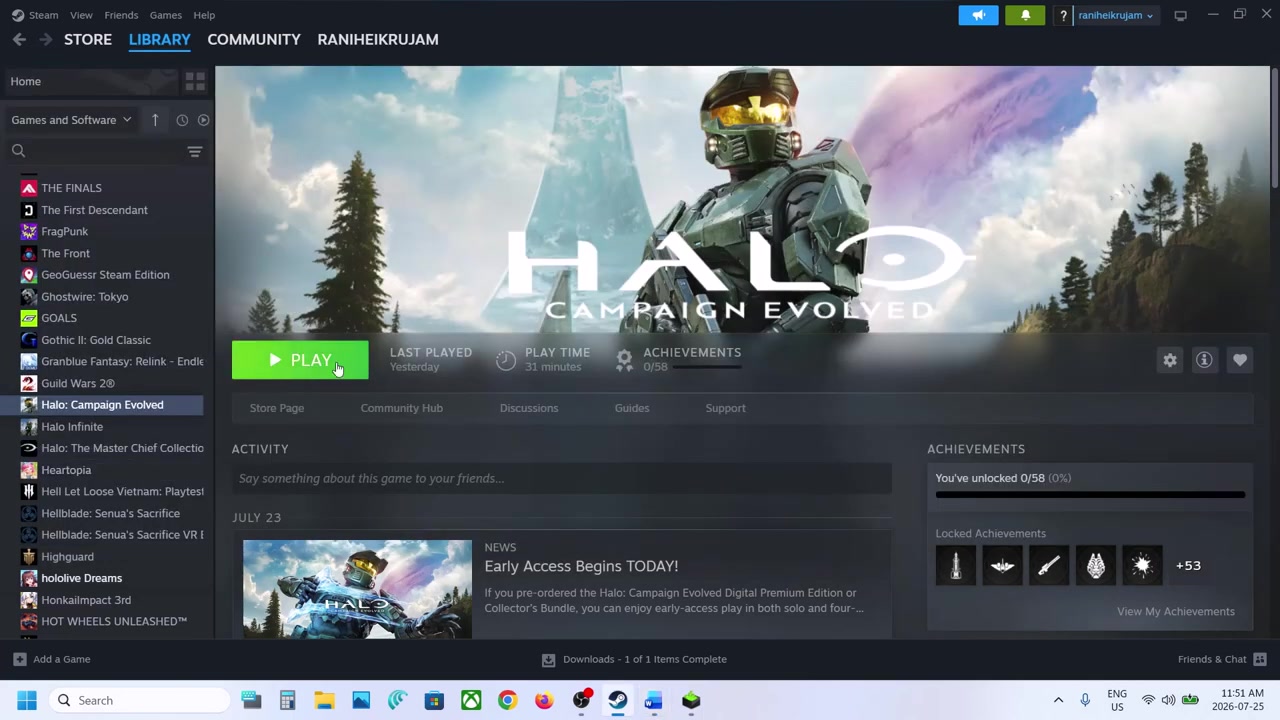
Task: Open the Early Access Begins TODAY article
Action: (581, 566)
